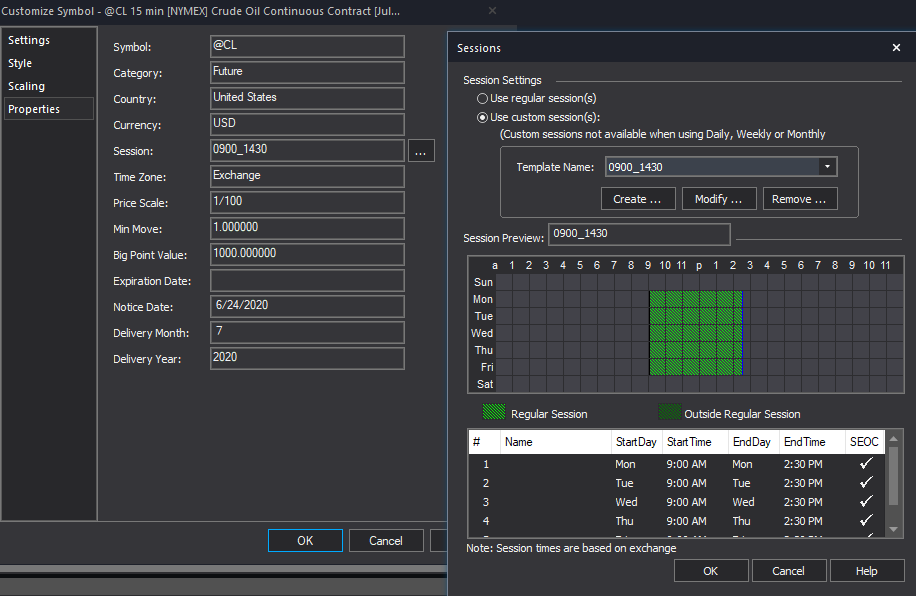
Task: Click Help in the Sessions dialog
Action: 867,571
